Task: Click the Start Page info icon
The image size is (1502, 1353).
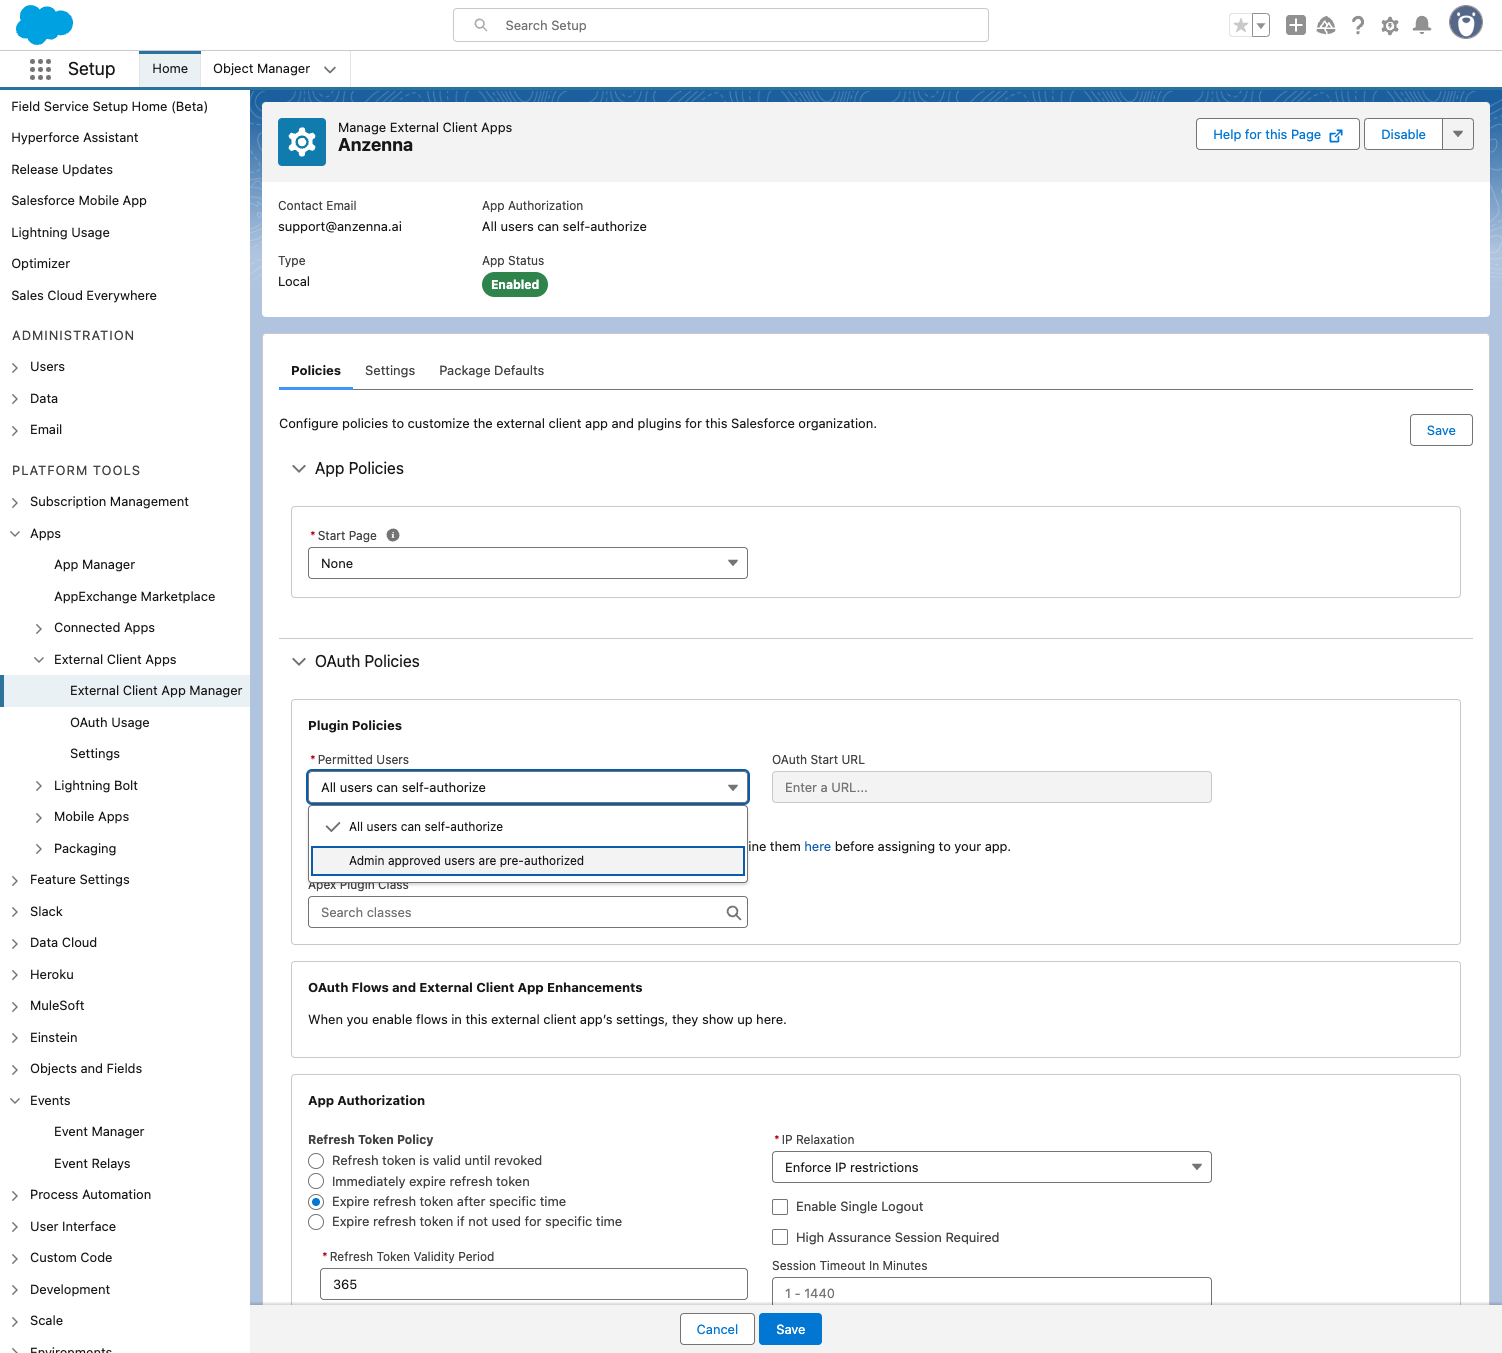Action: (x=393, y=535)
